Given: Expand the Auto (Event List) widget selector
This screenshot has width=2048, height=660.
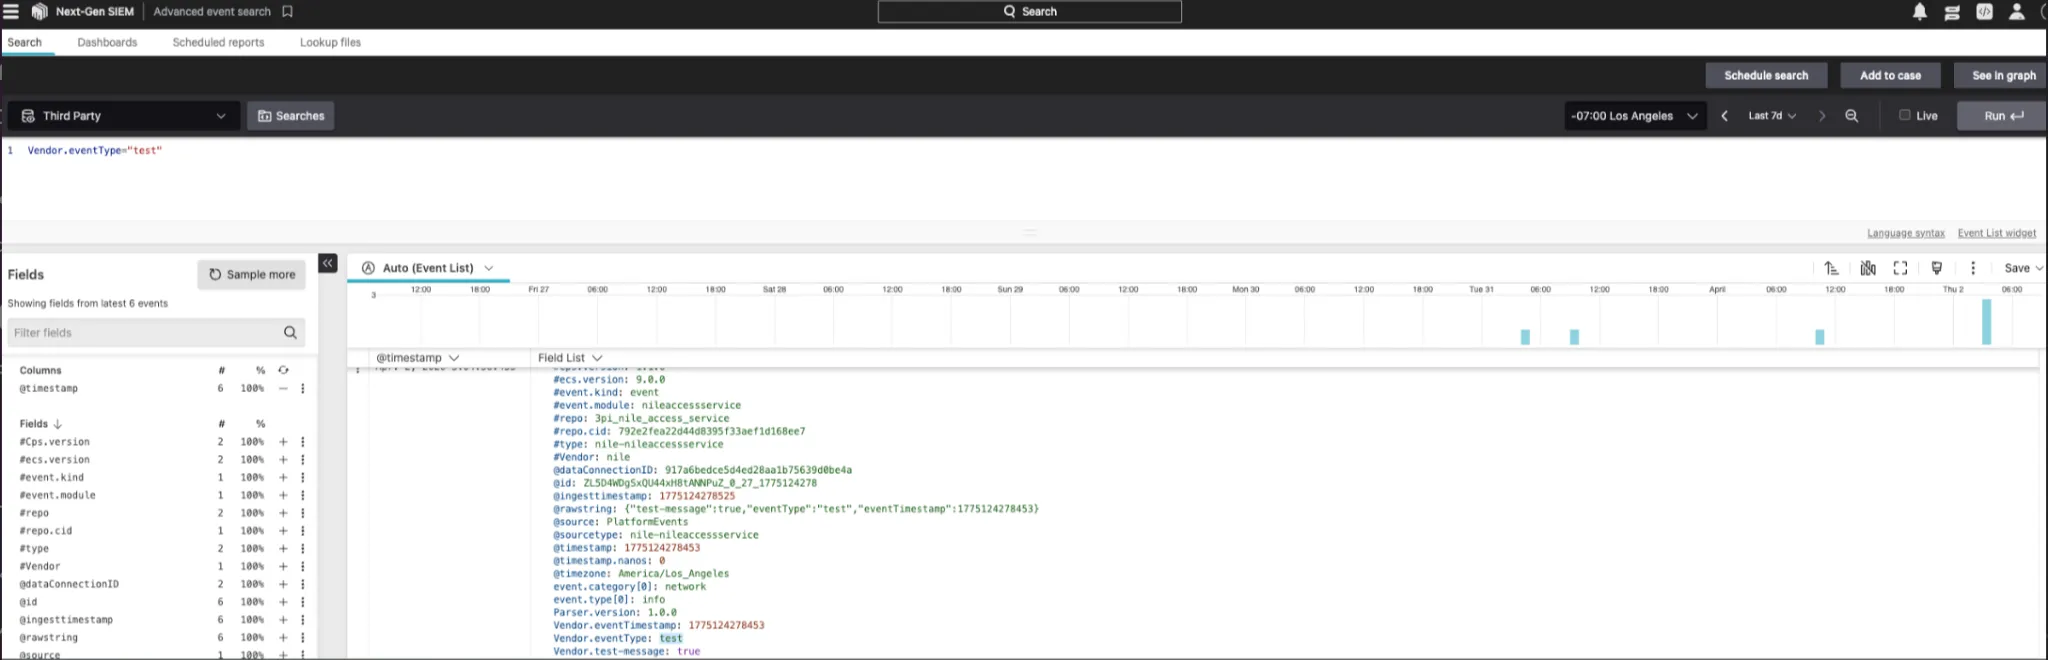Looking at the screenshot, I should (x=428, y=268).
